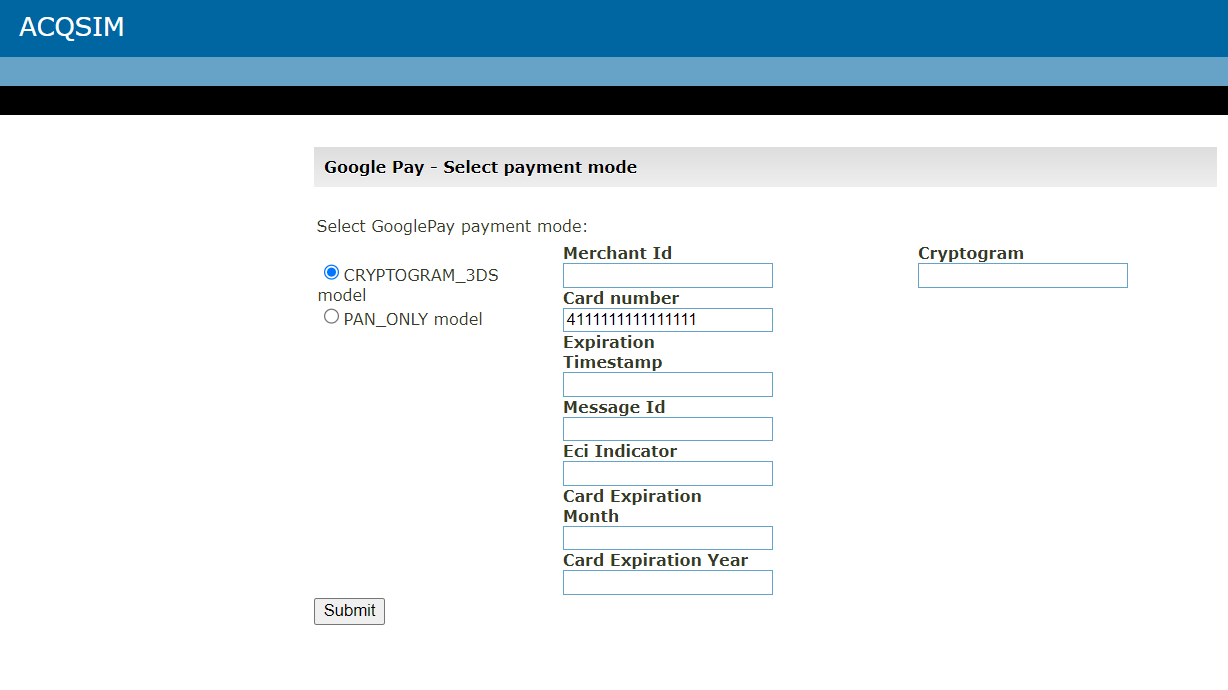
Task: Click the 'Message Id' label text
Action: (613, 407)
